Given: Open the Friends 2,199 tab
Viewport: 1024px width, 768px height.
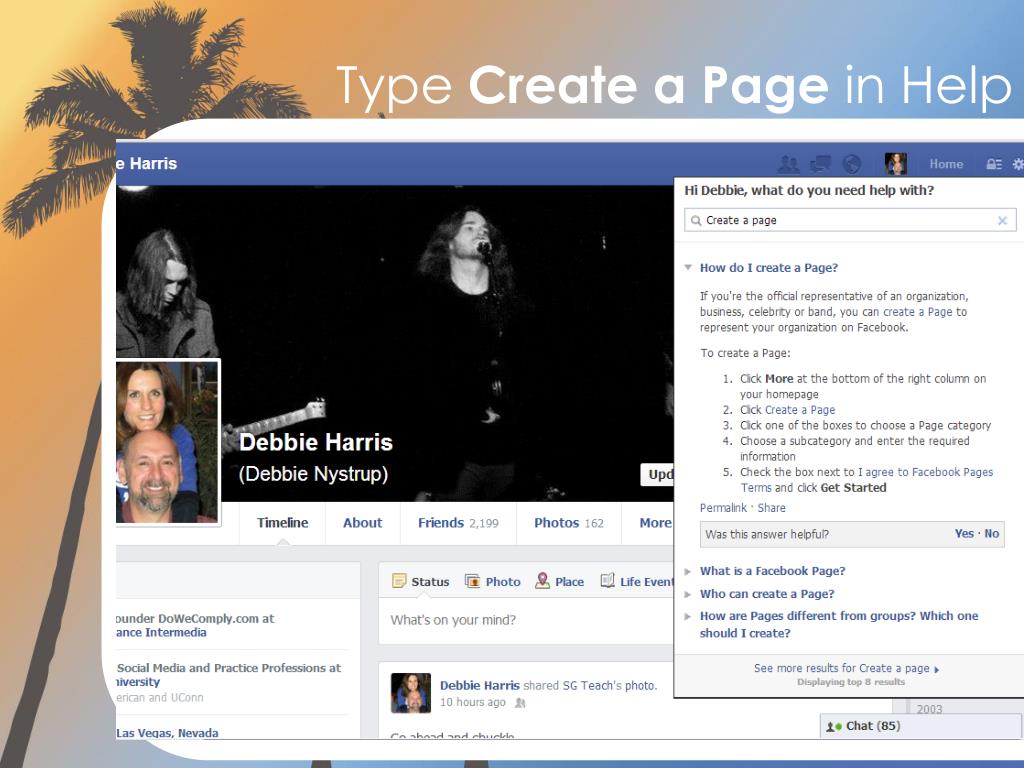Looking at the screenshot, I should pyautogui.click(x=458, y=522).
